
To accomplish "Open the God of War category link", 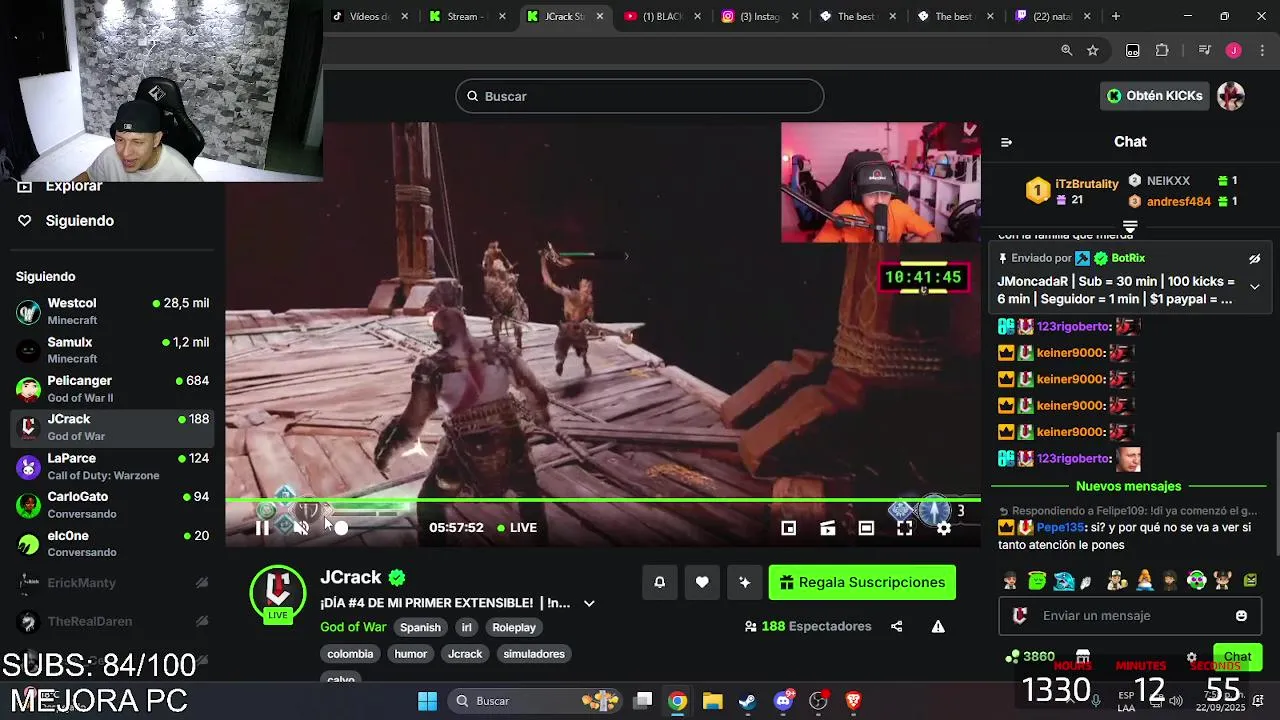I will click(353, 627).
